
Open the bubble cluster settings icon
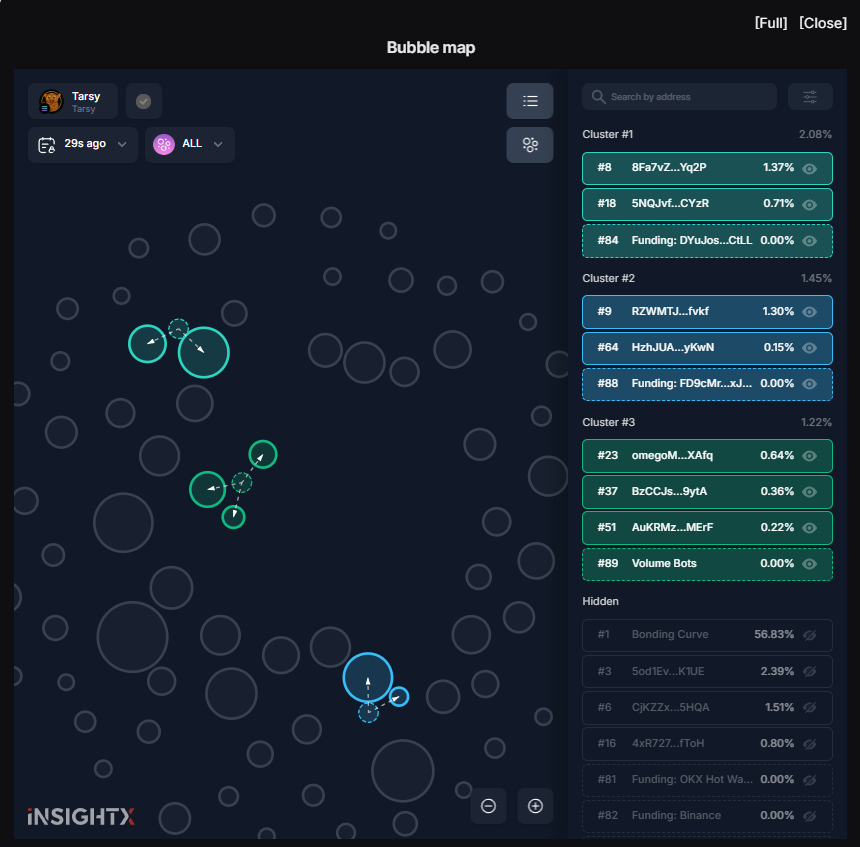click(x=530, y=145)
